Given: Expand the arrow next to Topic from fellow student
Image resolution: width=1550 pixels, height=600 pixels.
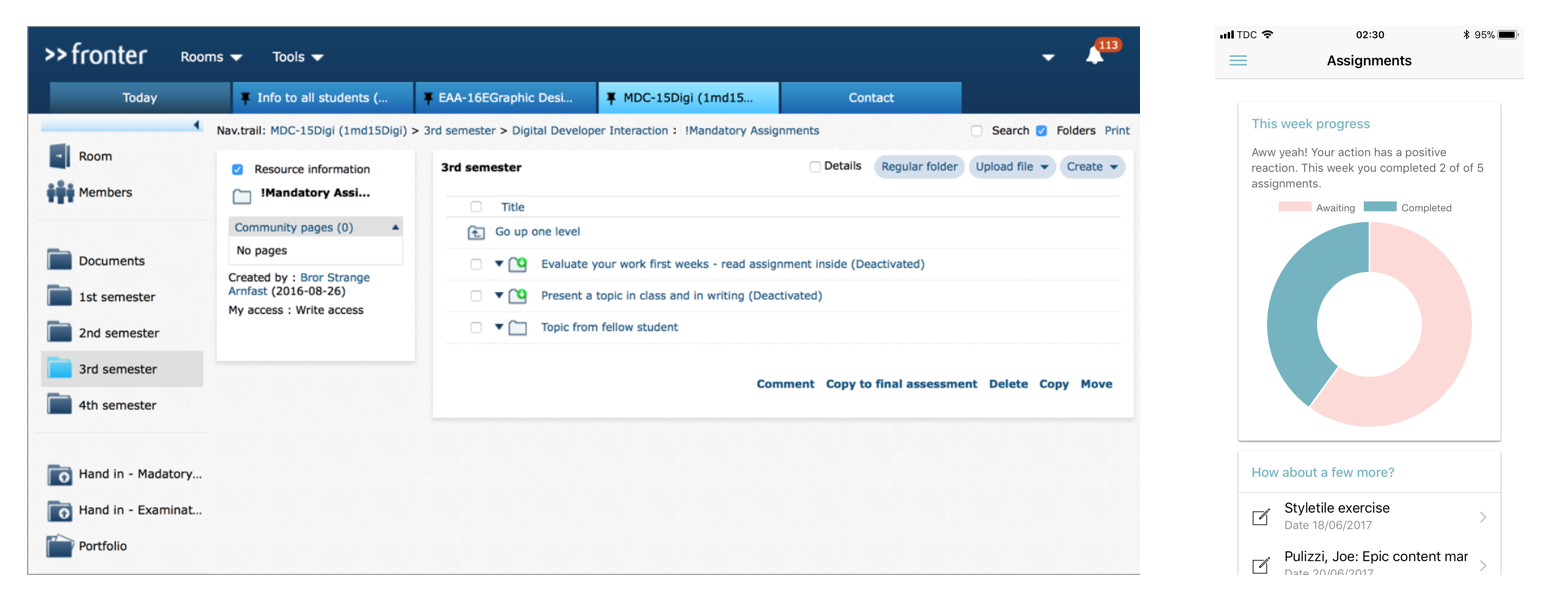Looking at the screenshot, I should [x=499, y=327].
